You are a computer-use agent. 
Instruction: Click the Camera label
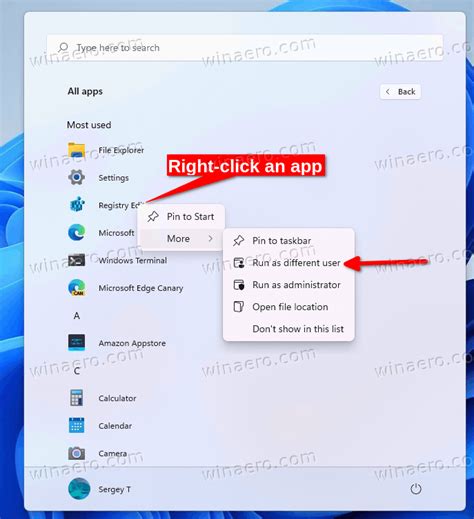(112, 453)
